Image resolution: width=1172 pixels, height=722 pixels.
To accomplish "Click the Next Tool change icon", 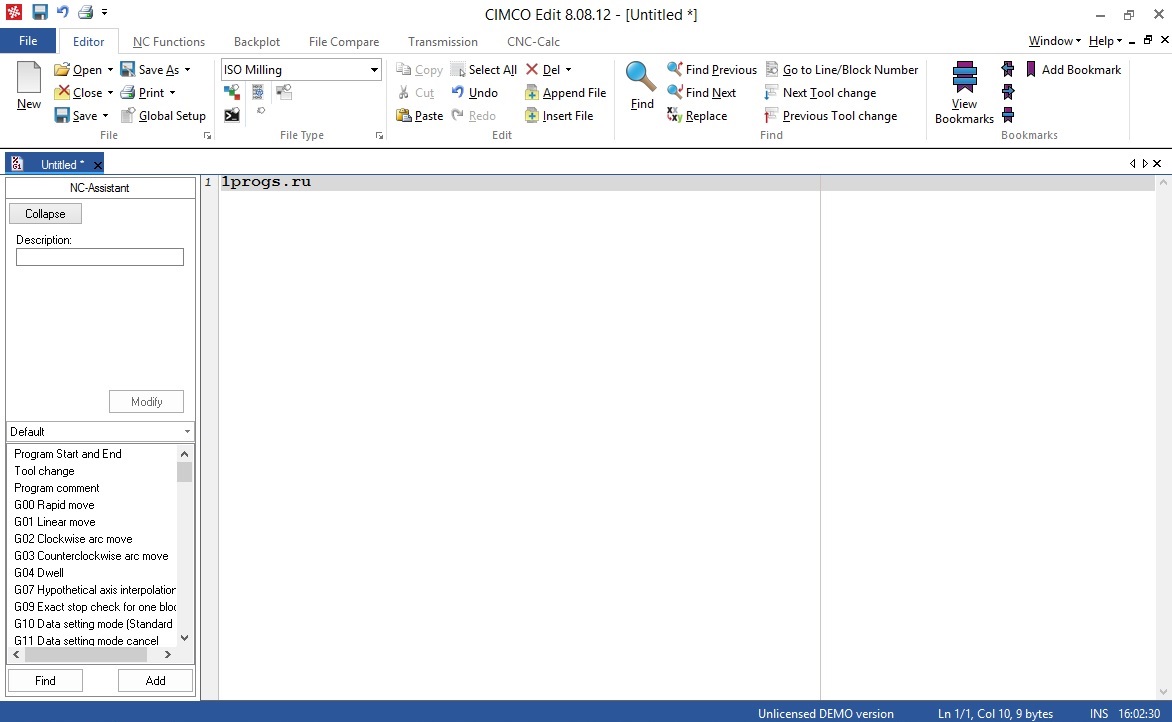I will [771, 93].
